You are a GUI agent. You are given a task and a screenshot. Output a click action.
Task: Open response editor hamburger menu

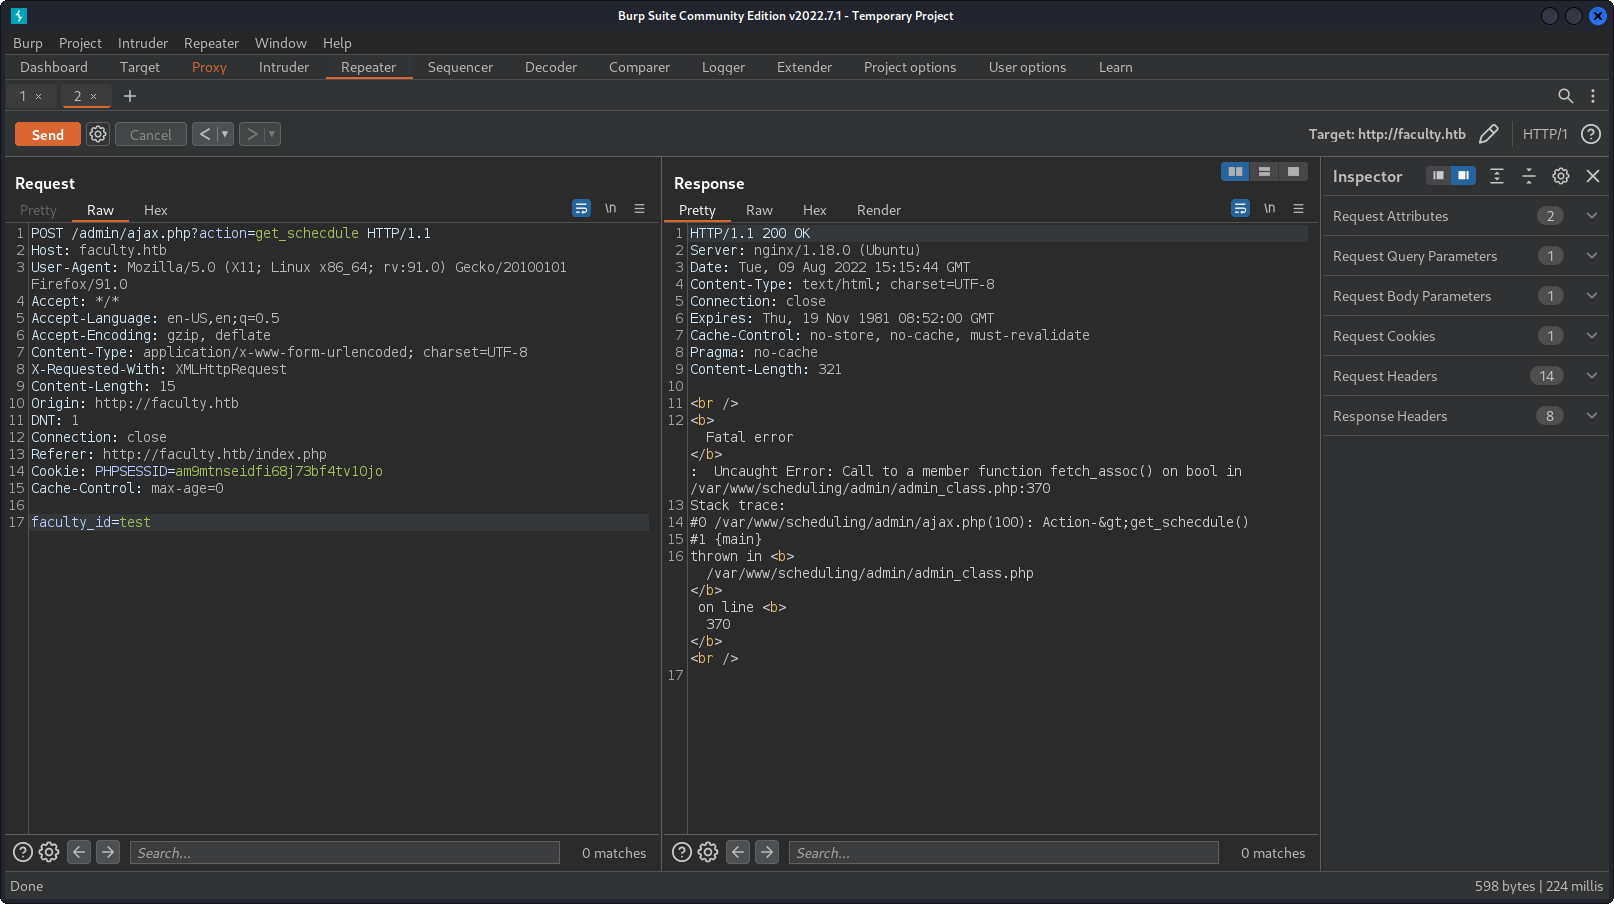tap(1298, 208)
